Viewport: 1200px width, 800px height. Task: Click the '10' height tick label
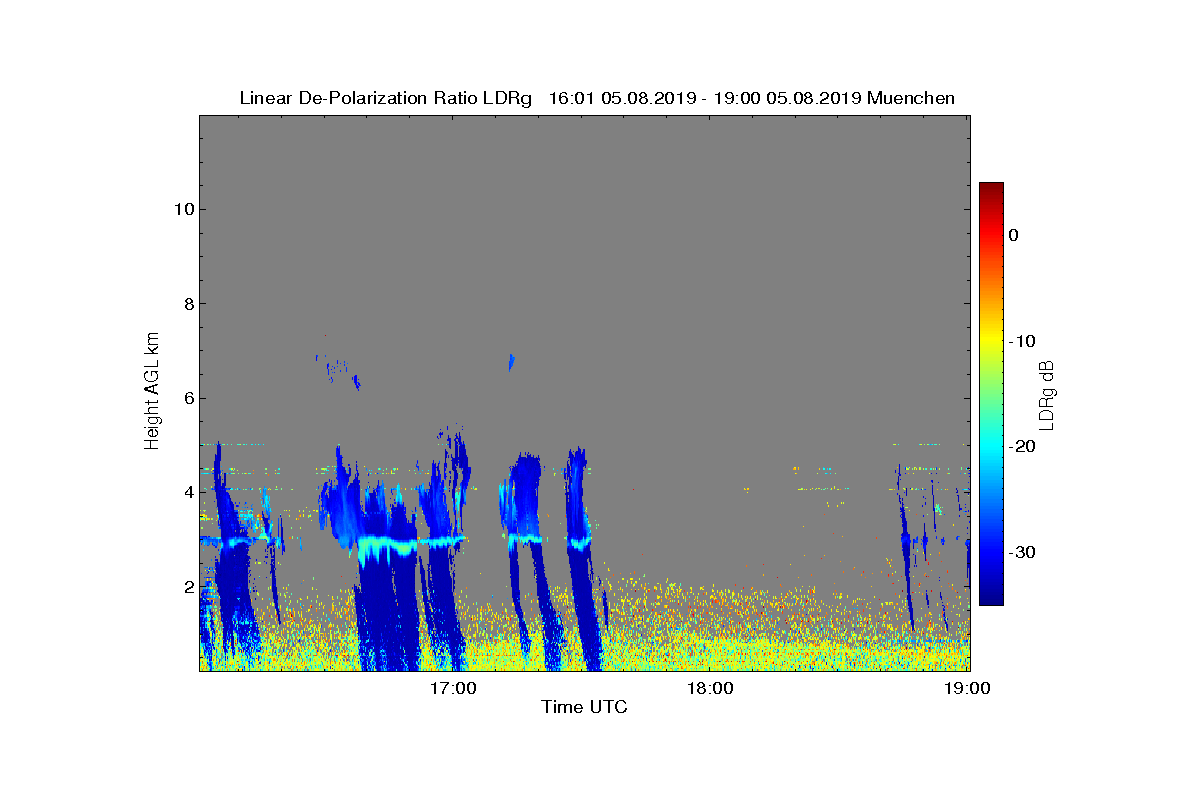pos(182,209)
